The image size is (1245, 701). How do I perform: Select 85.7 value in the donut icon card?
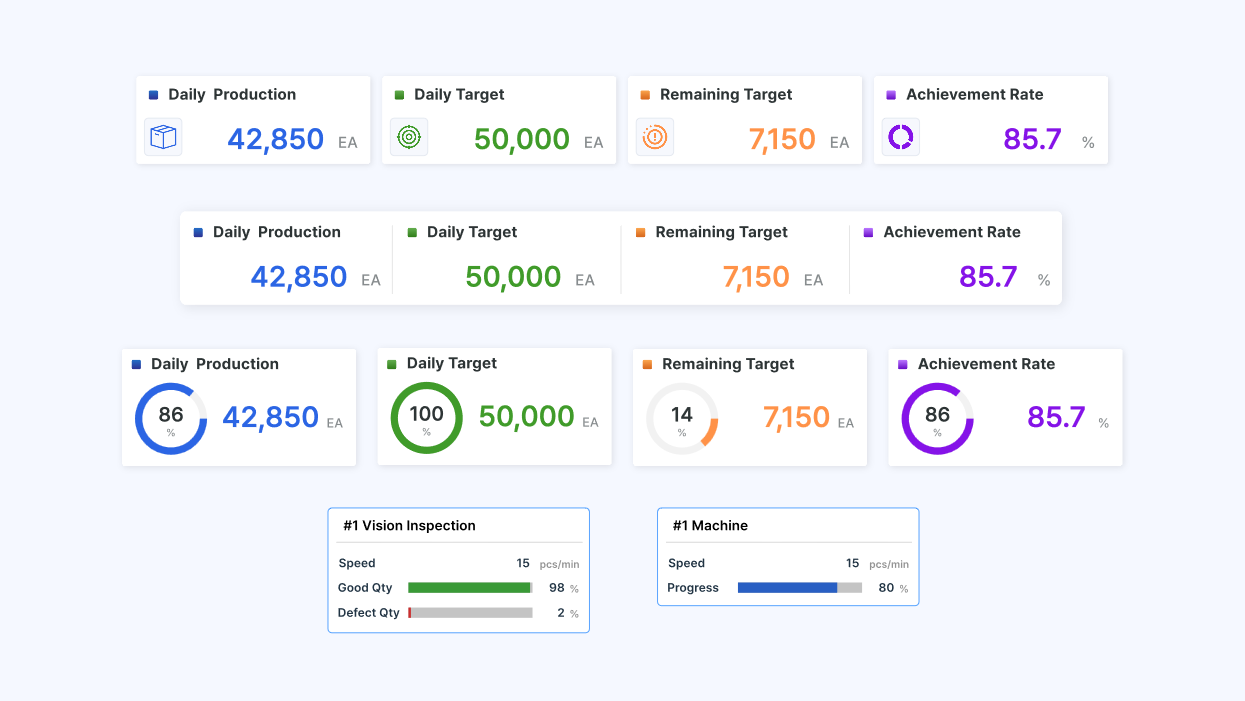(x=1032, y=139)
